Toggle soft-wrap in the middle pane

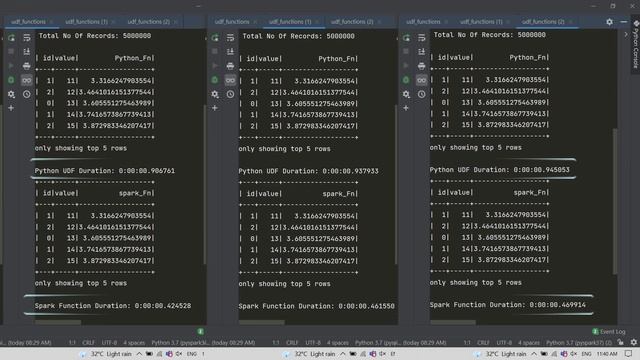point(230,38)
